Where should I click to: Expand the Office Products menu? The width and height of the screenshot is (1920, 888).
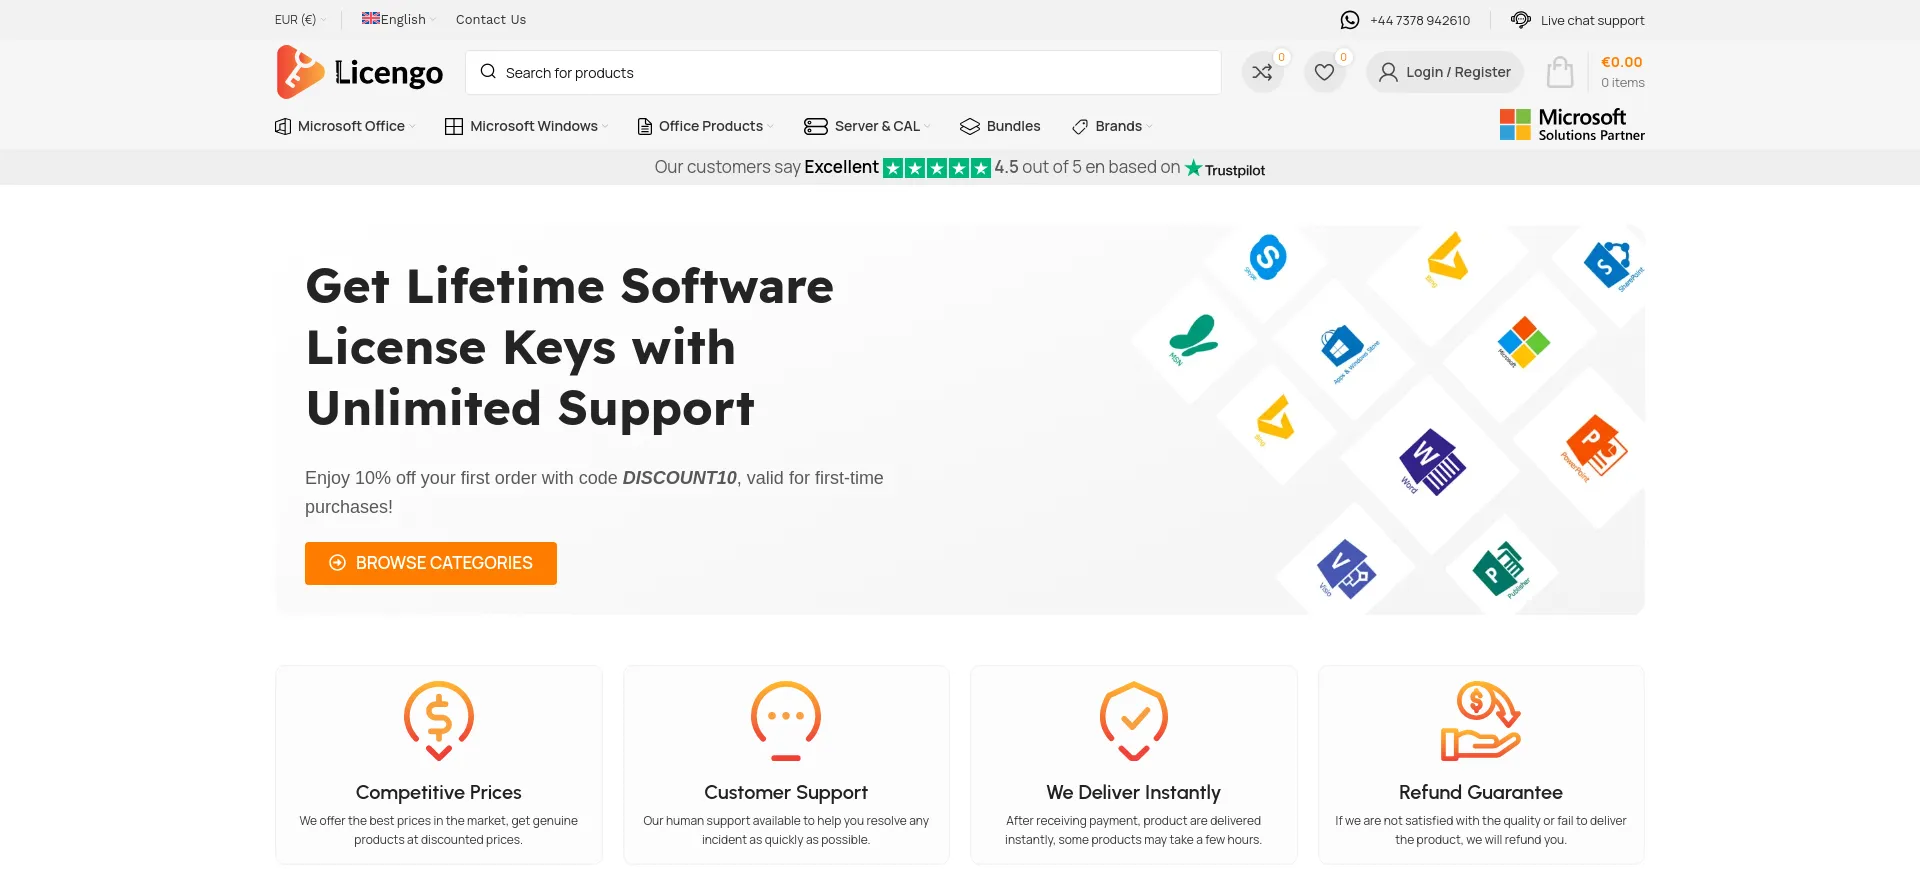[x=705, y=126]
